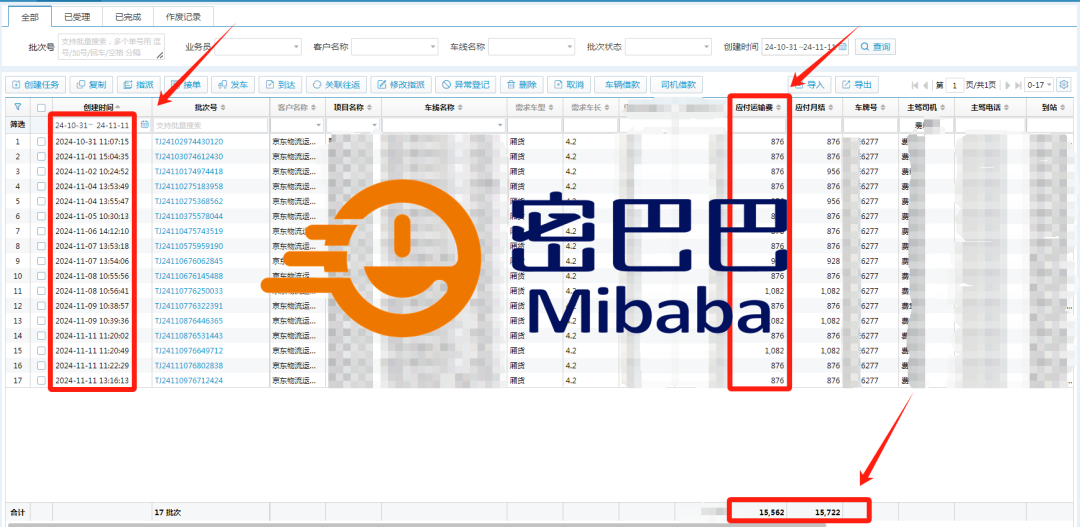Click the 查询 search button
The image size is (1080, 527).
tap(875, 47)
